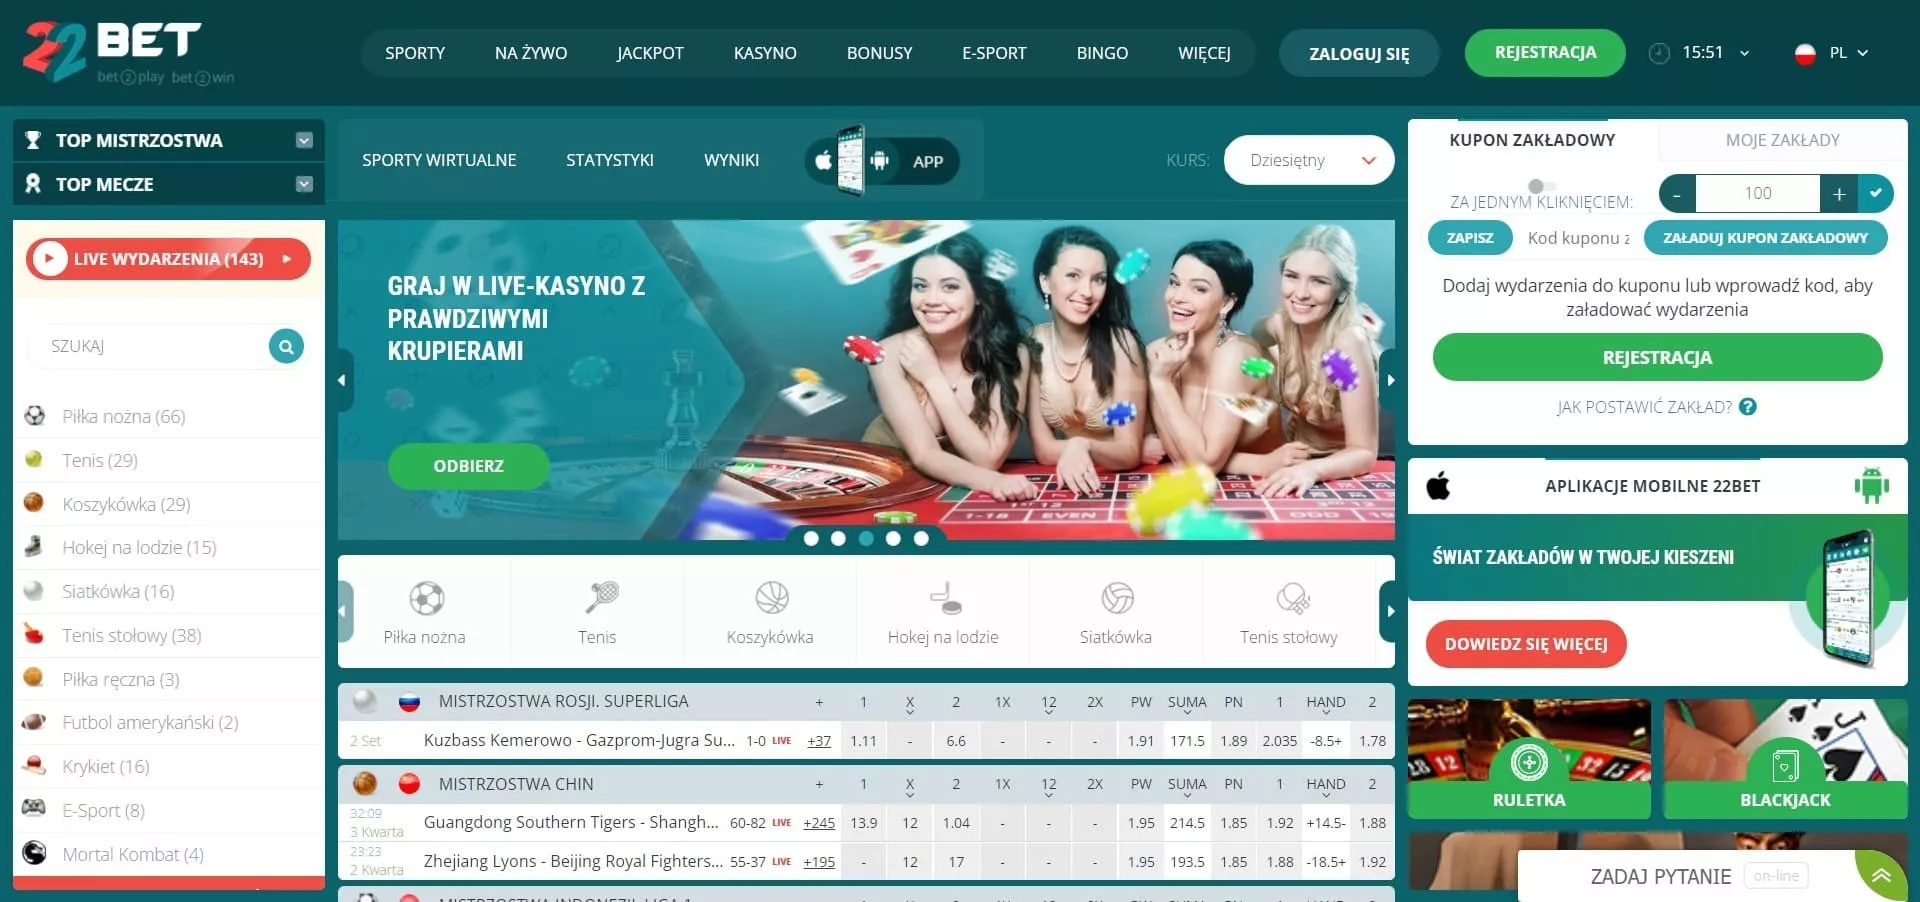This screenshot has height=902, width=1920.
Task: Switch to the Moje Zakłady tab
Action: (1782, 140)
